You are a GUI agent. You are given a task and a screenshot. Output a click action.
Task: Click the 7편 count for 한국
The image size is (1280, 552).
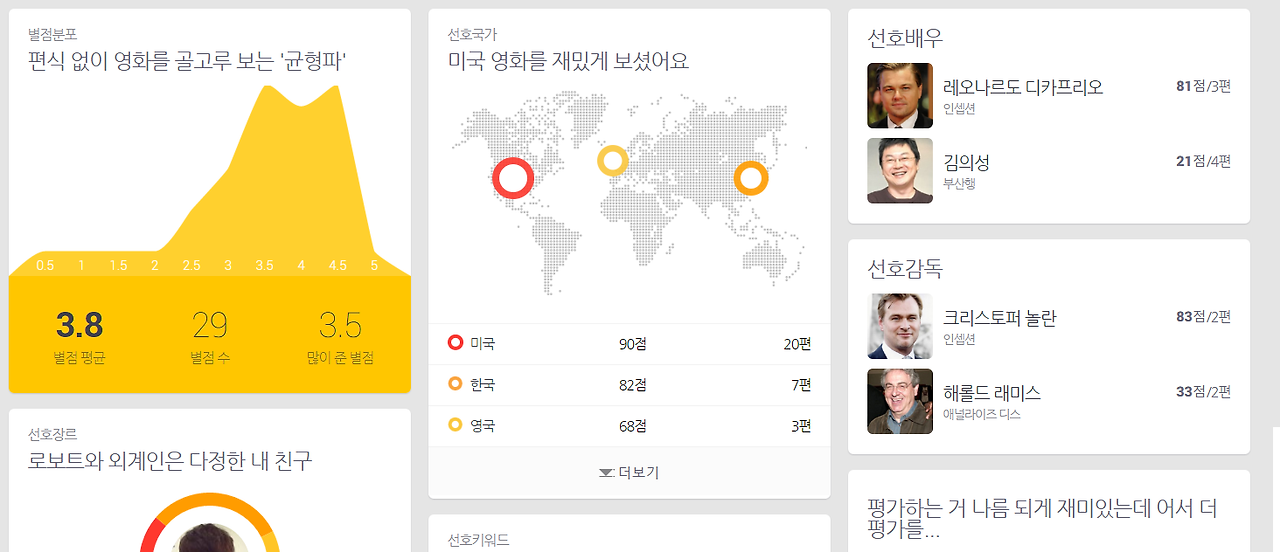(801, 385)
